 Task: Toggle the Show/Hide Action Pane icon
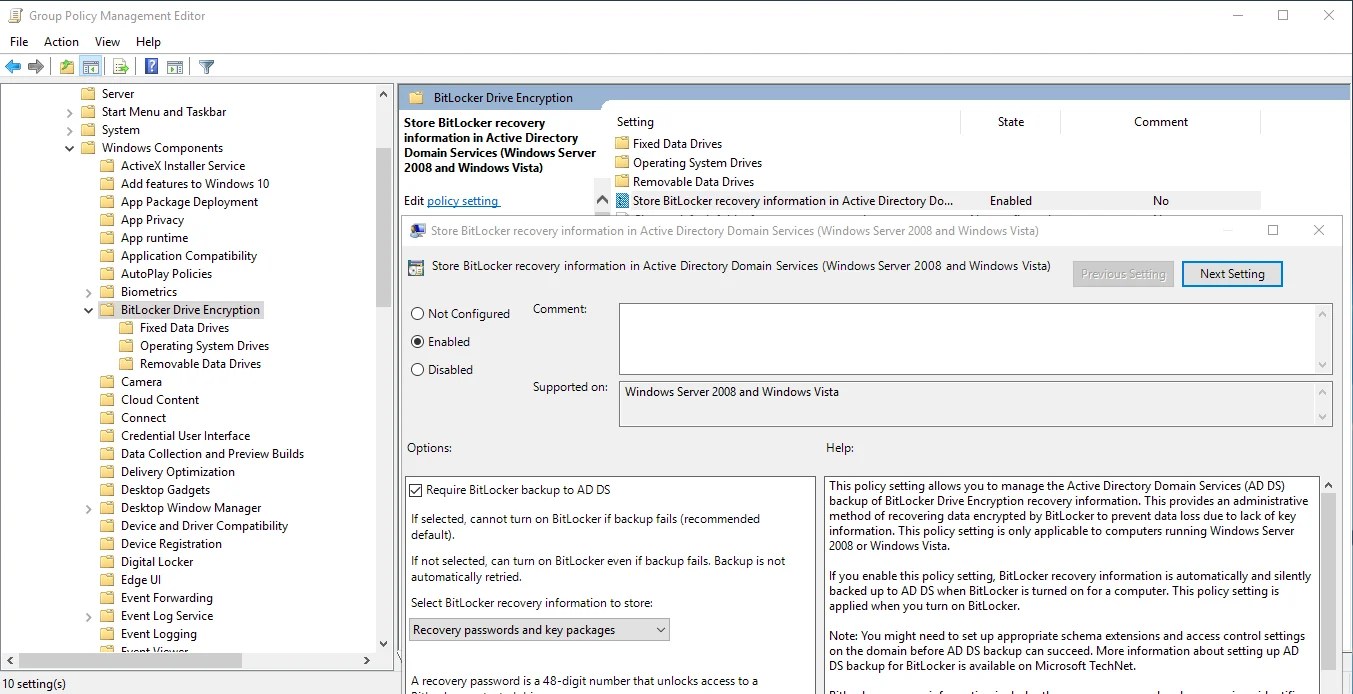click(175, 66)
